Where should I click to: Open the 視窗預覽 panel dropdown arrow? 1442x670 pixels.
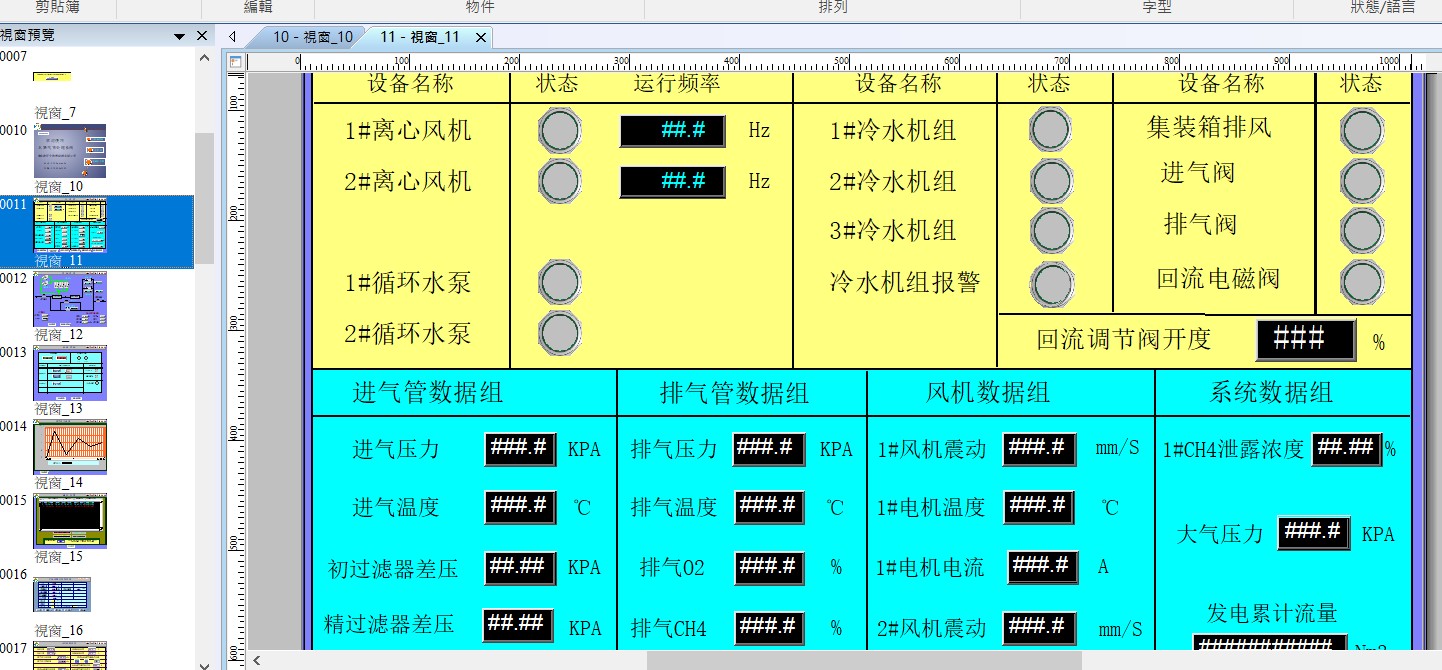pos(180,36)
